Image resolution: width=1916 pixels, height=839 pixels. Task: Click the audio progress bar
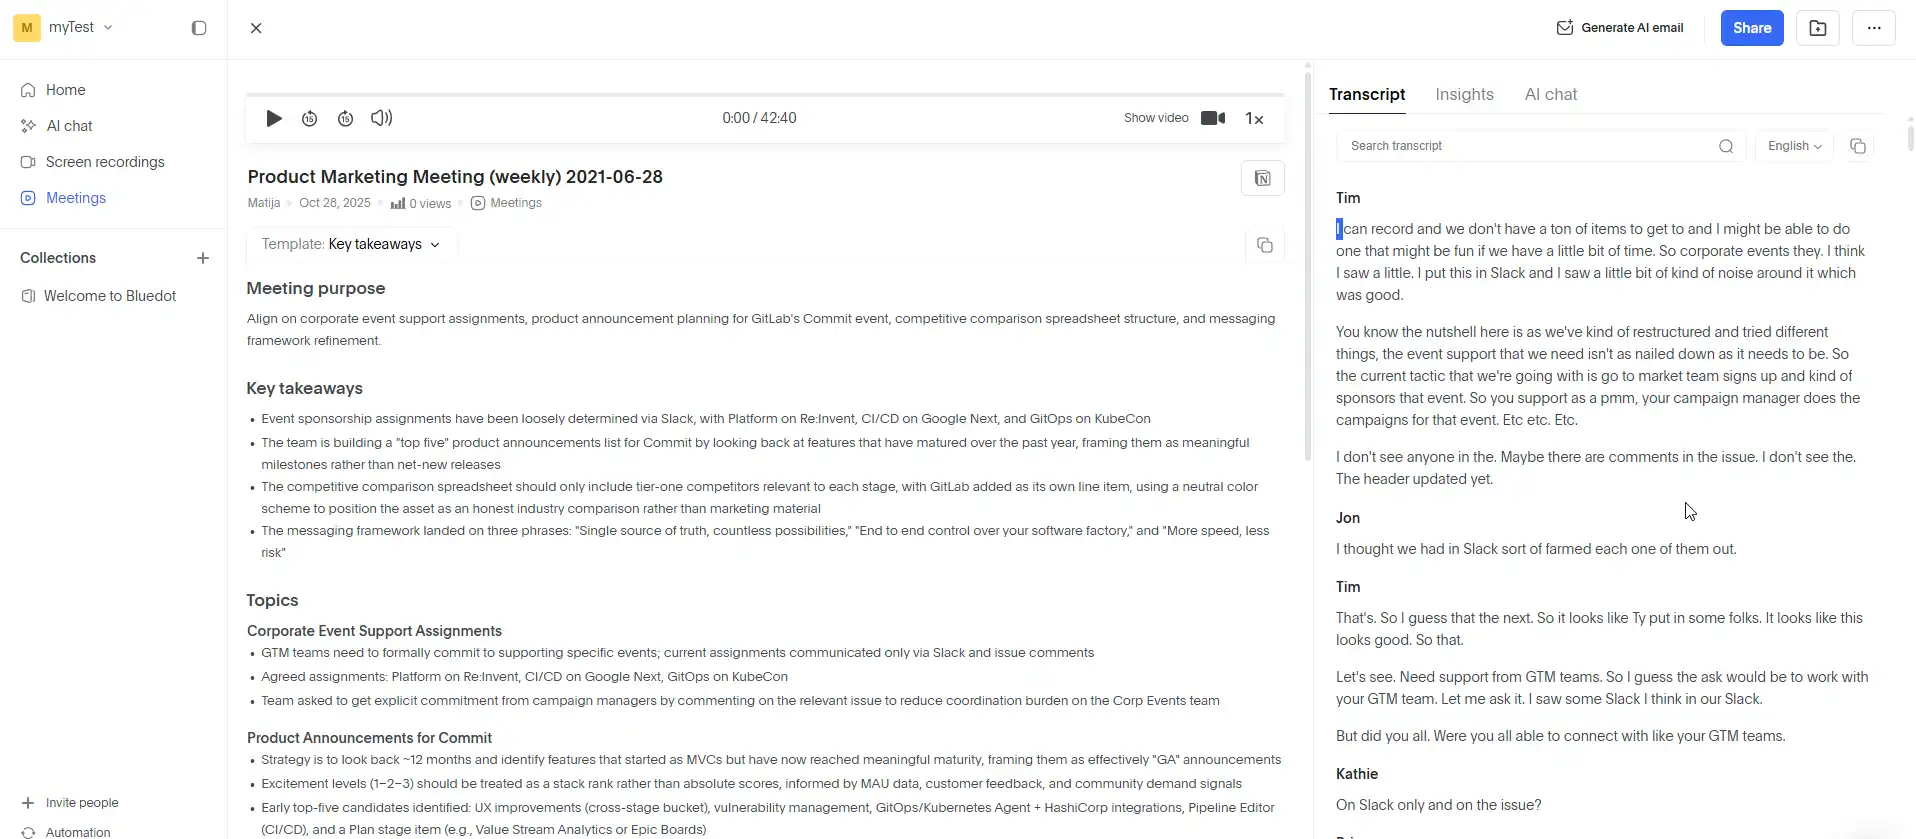765,95
